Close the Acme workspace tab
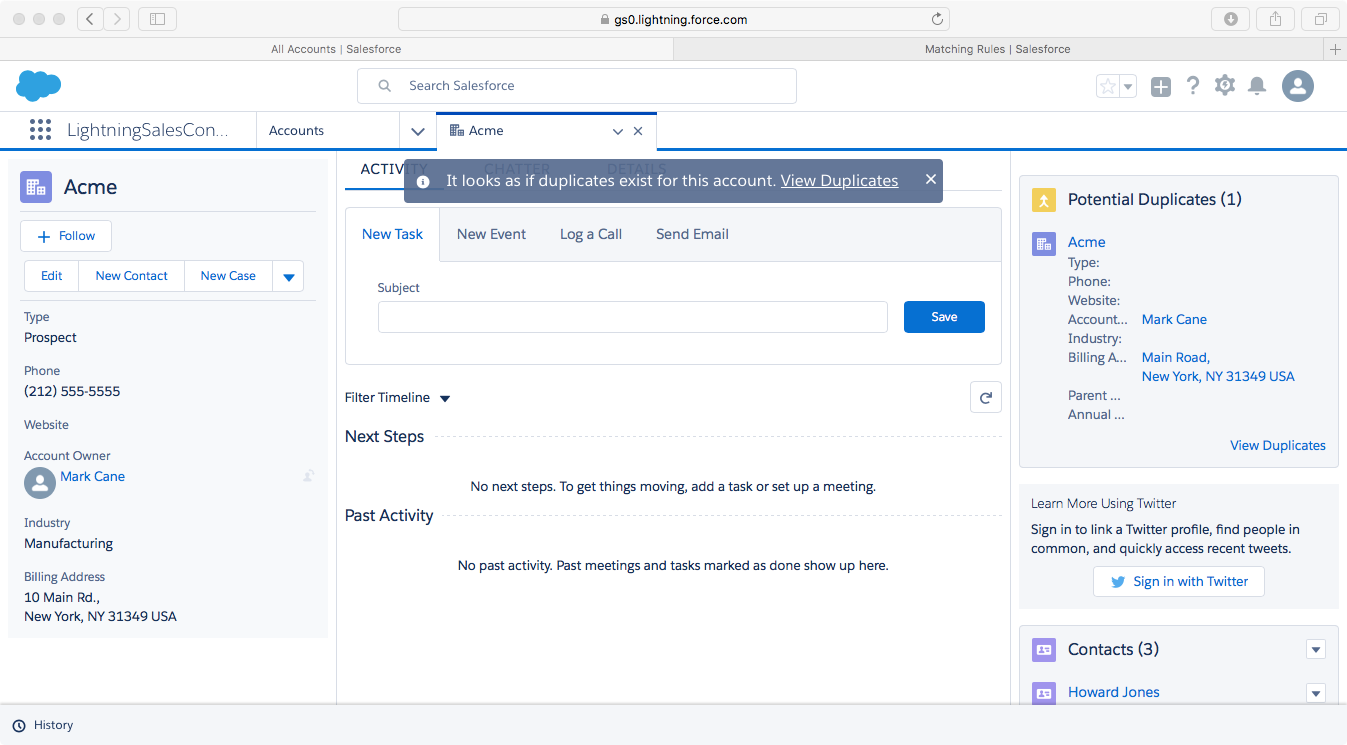The height and width of the screenshot is (745, 1347). (638, 131)
